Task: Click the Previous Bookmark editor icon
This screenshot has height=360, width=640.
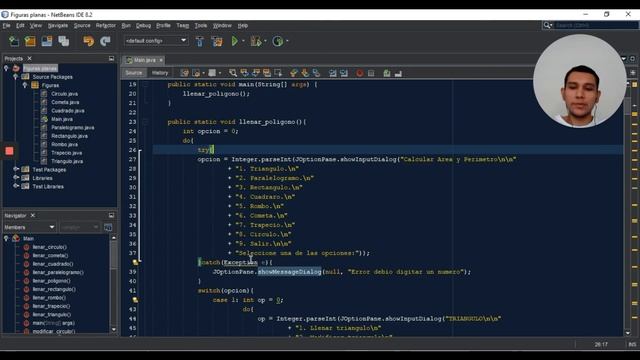Action: tap(294, 73)
